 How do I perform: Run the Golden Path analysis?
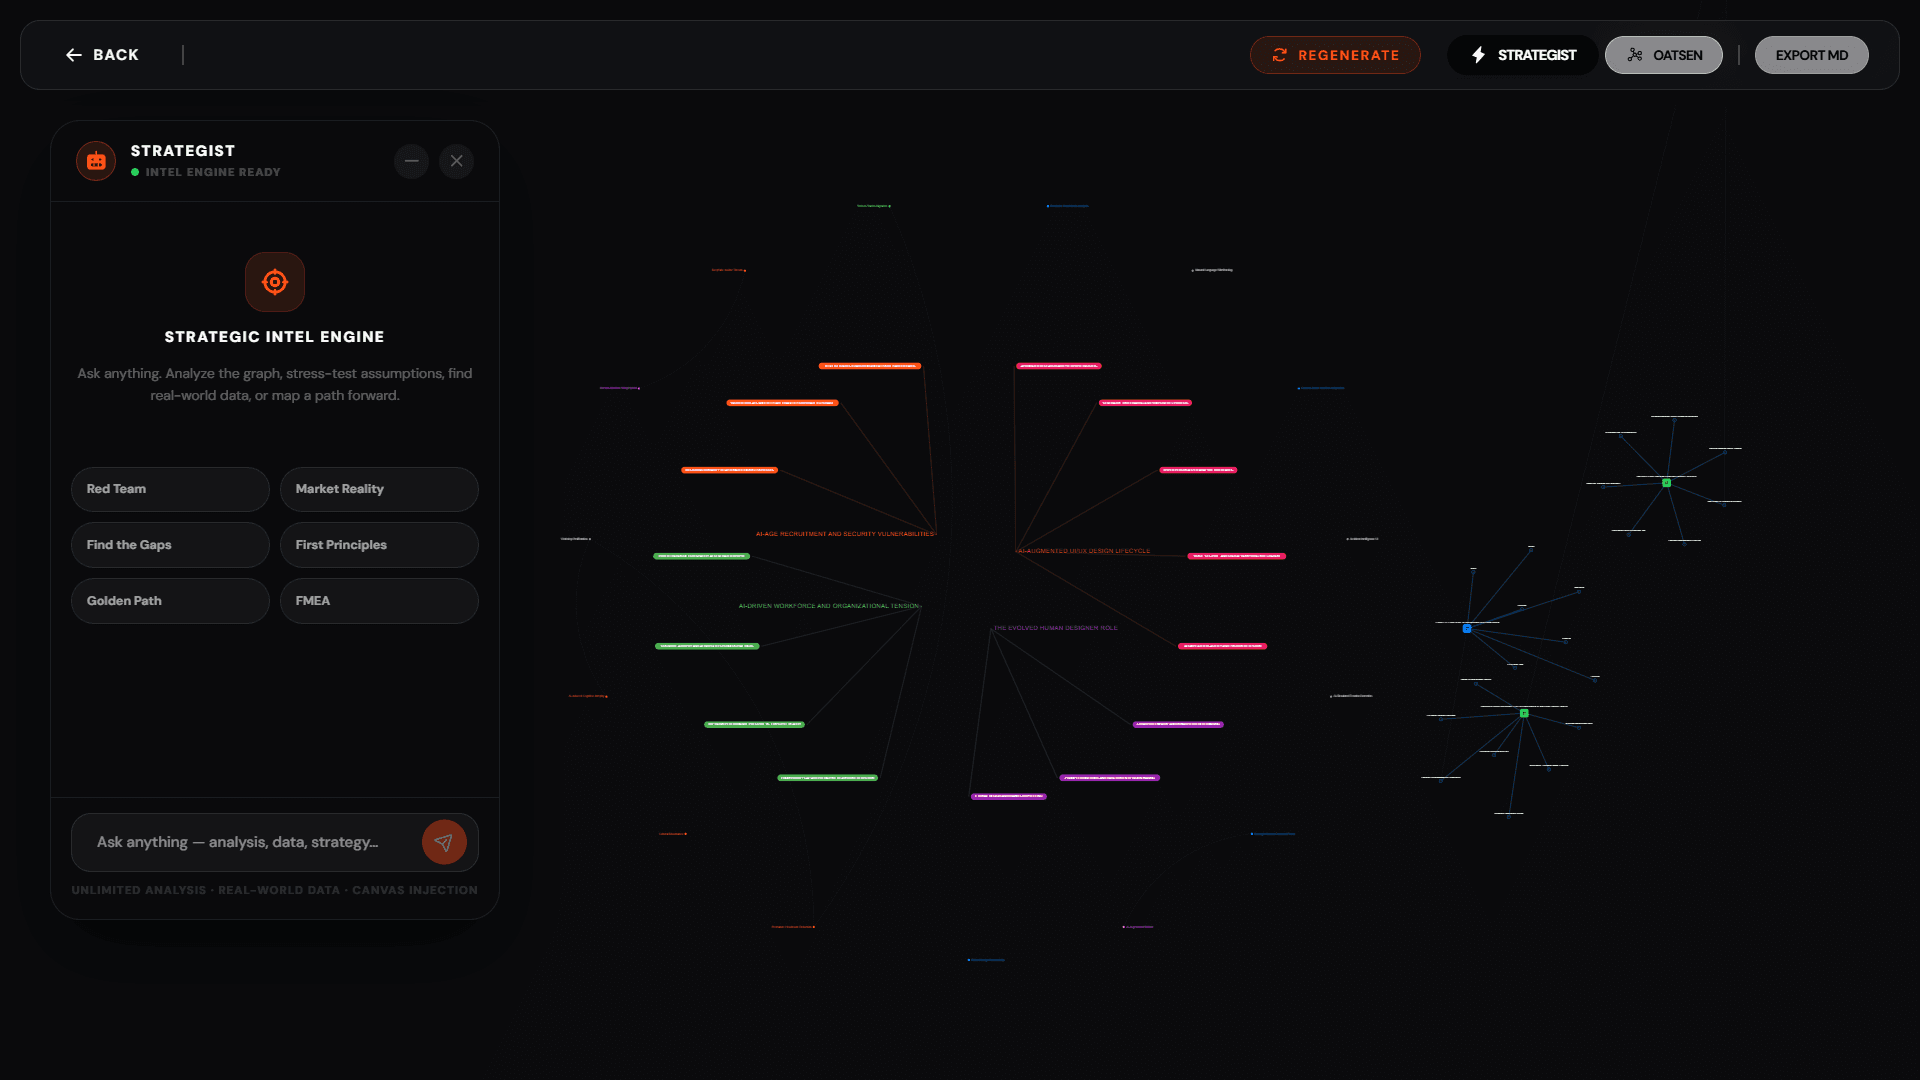click(170, 601)
